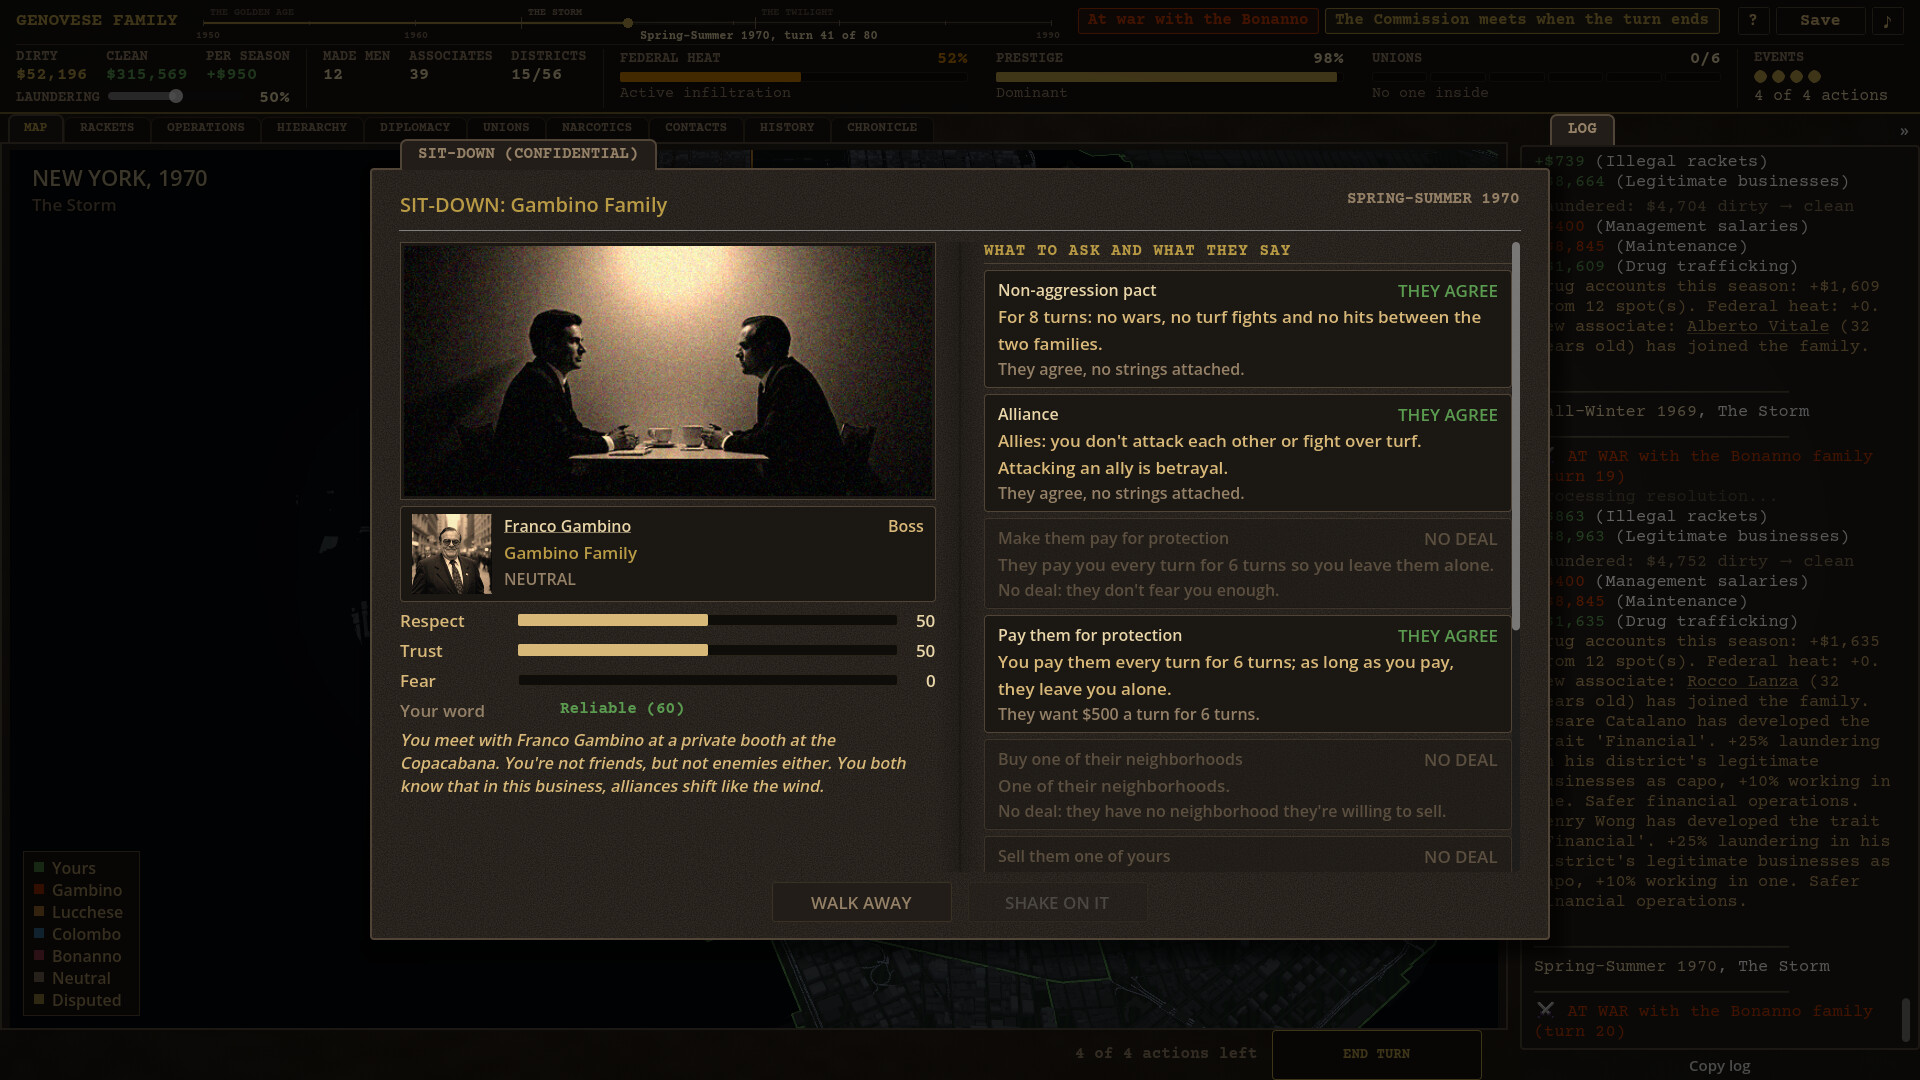Click the first event dot under Events
This screenshot has width=1920, height=1080.
tap(1760, 77)
